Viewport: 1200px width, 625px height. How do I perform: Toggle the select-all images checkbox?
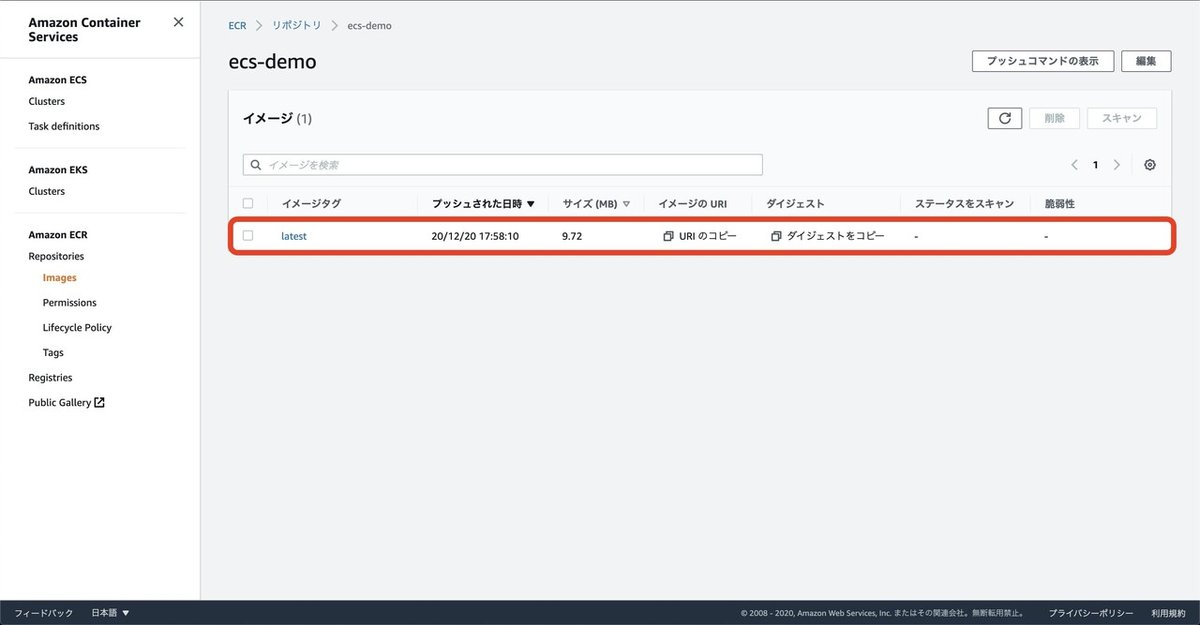pos(248,203)
